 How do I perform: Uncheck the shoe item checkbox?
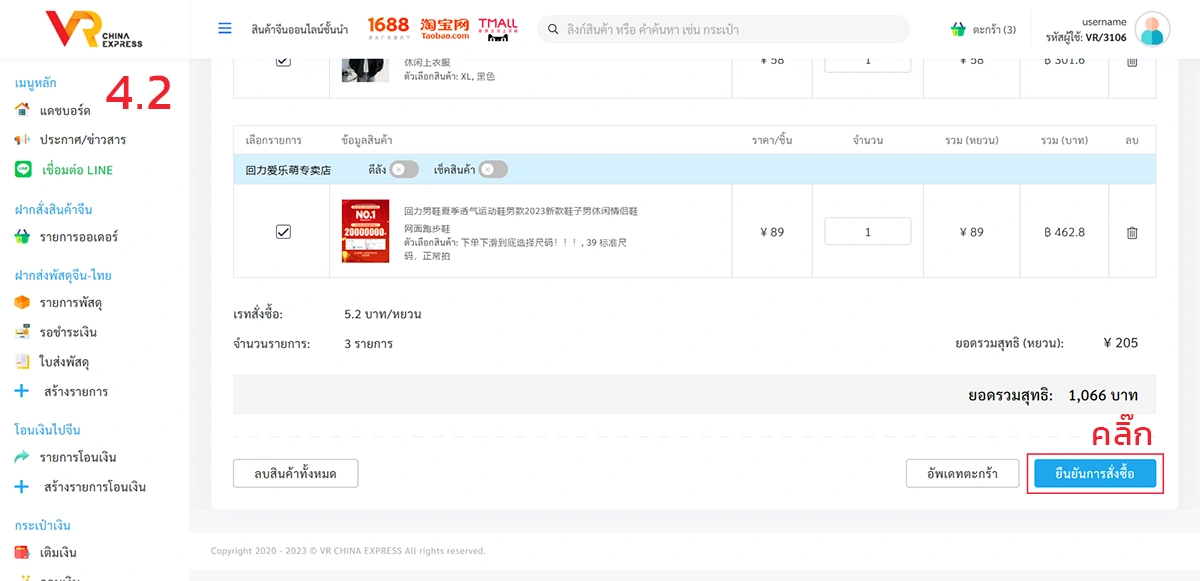[x=283, y=232]
